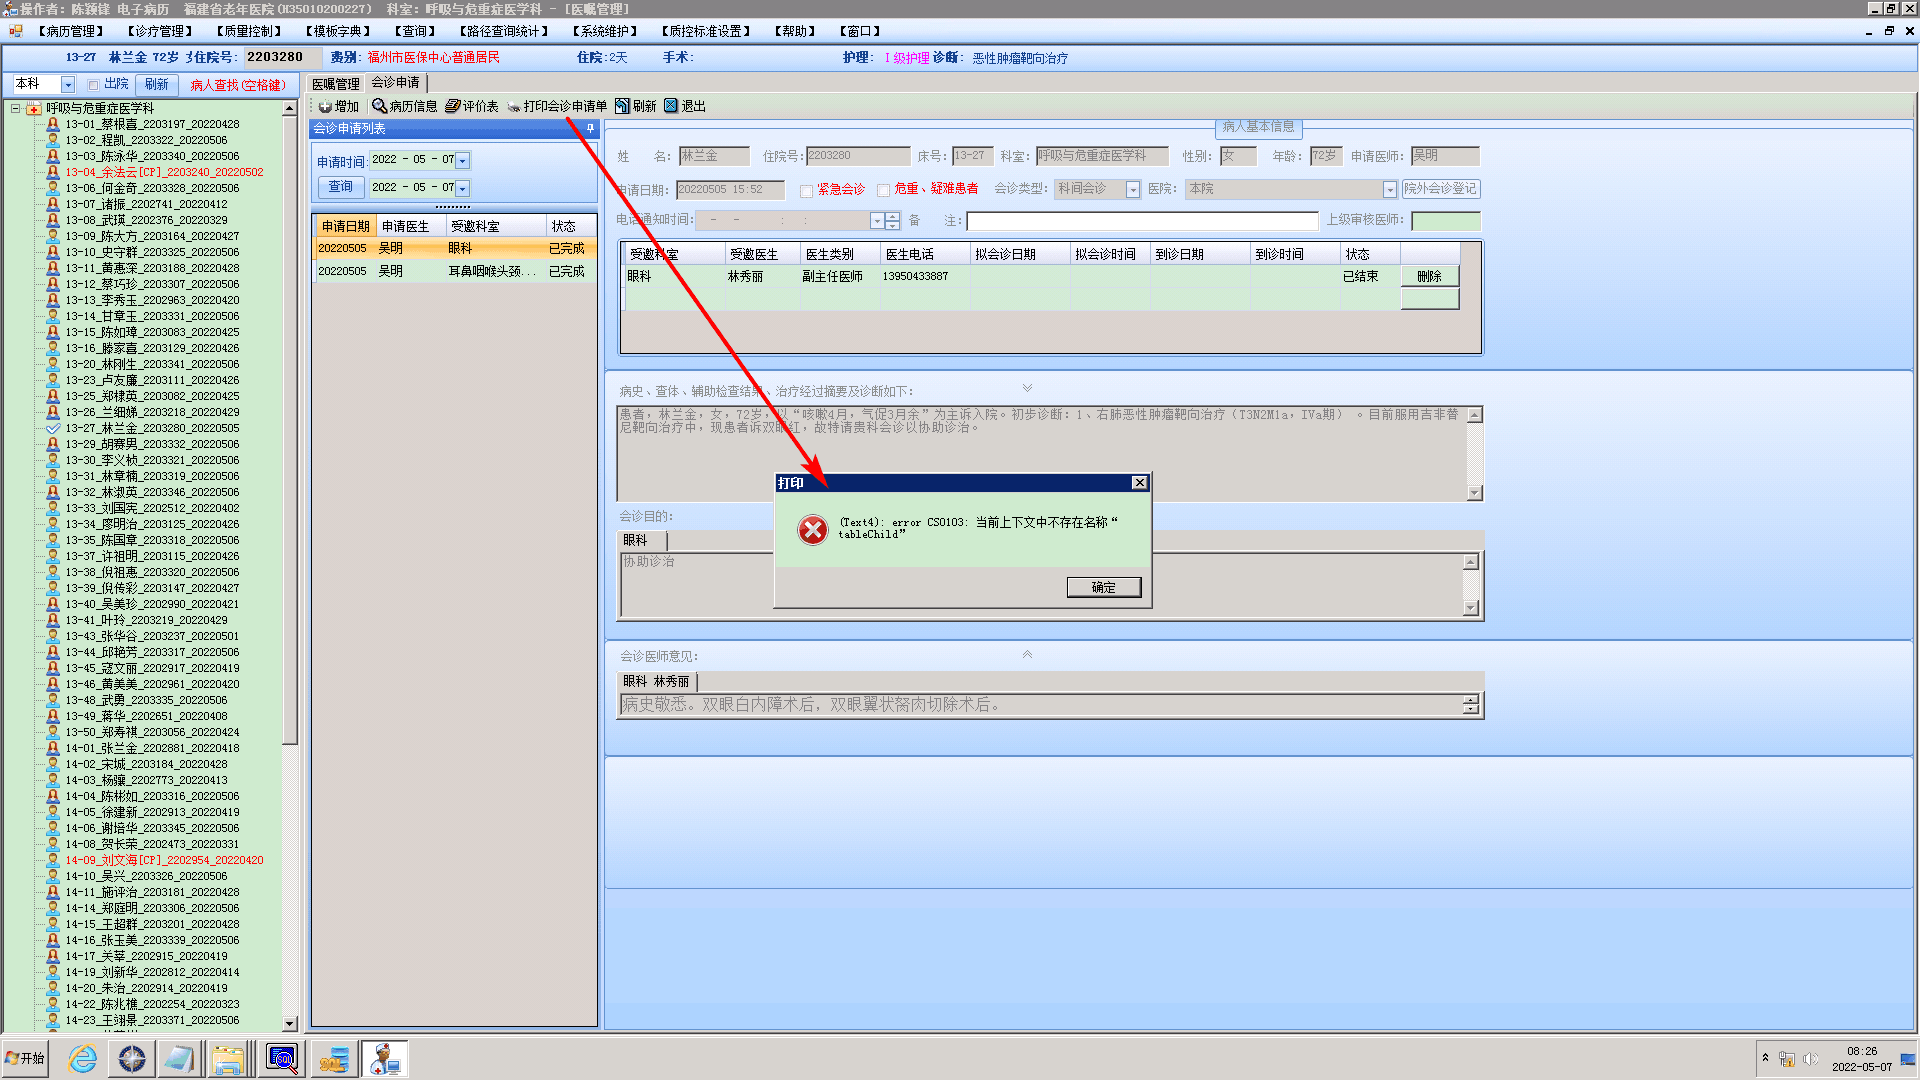Open 病历信息 magnifier toolbar icon
The height and width of the screenshot is (1080, 1920).
380,106
